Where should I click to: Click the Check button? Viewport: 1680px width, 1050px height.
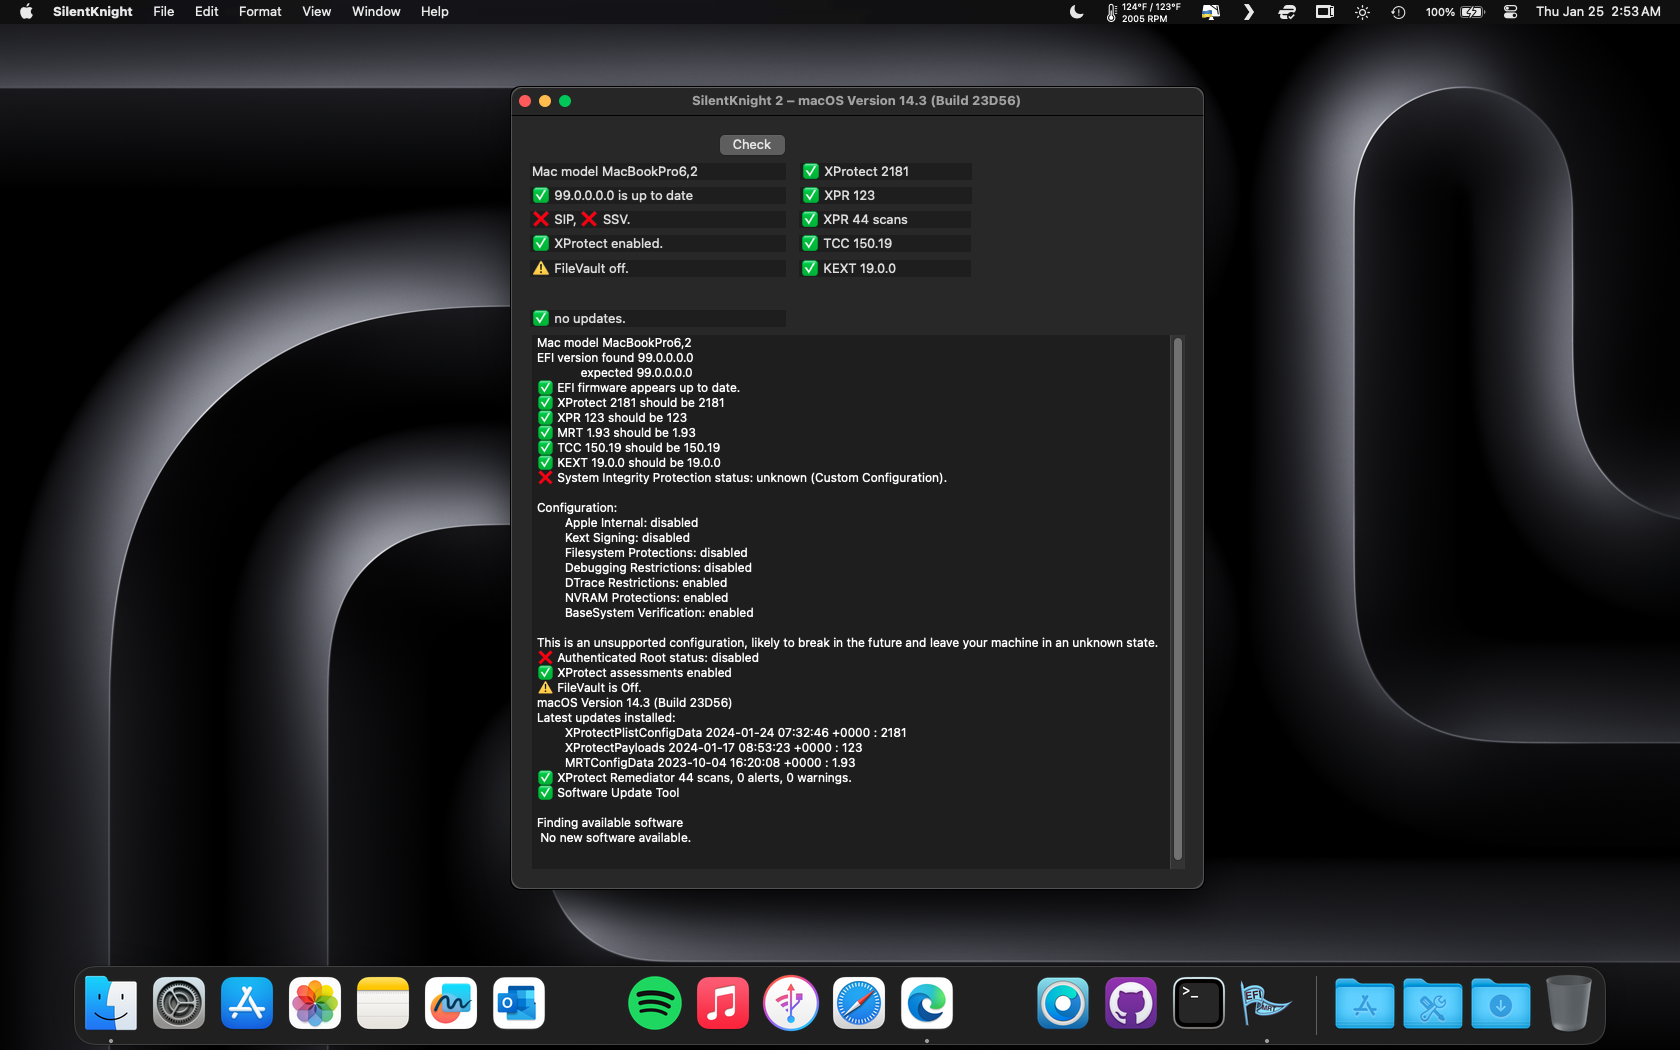coord(751,145)
